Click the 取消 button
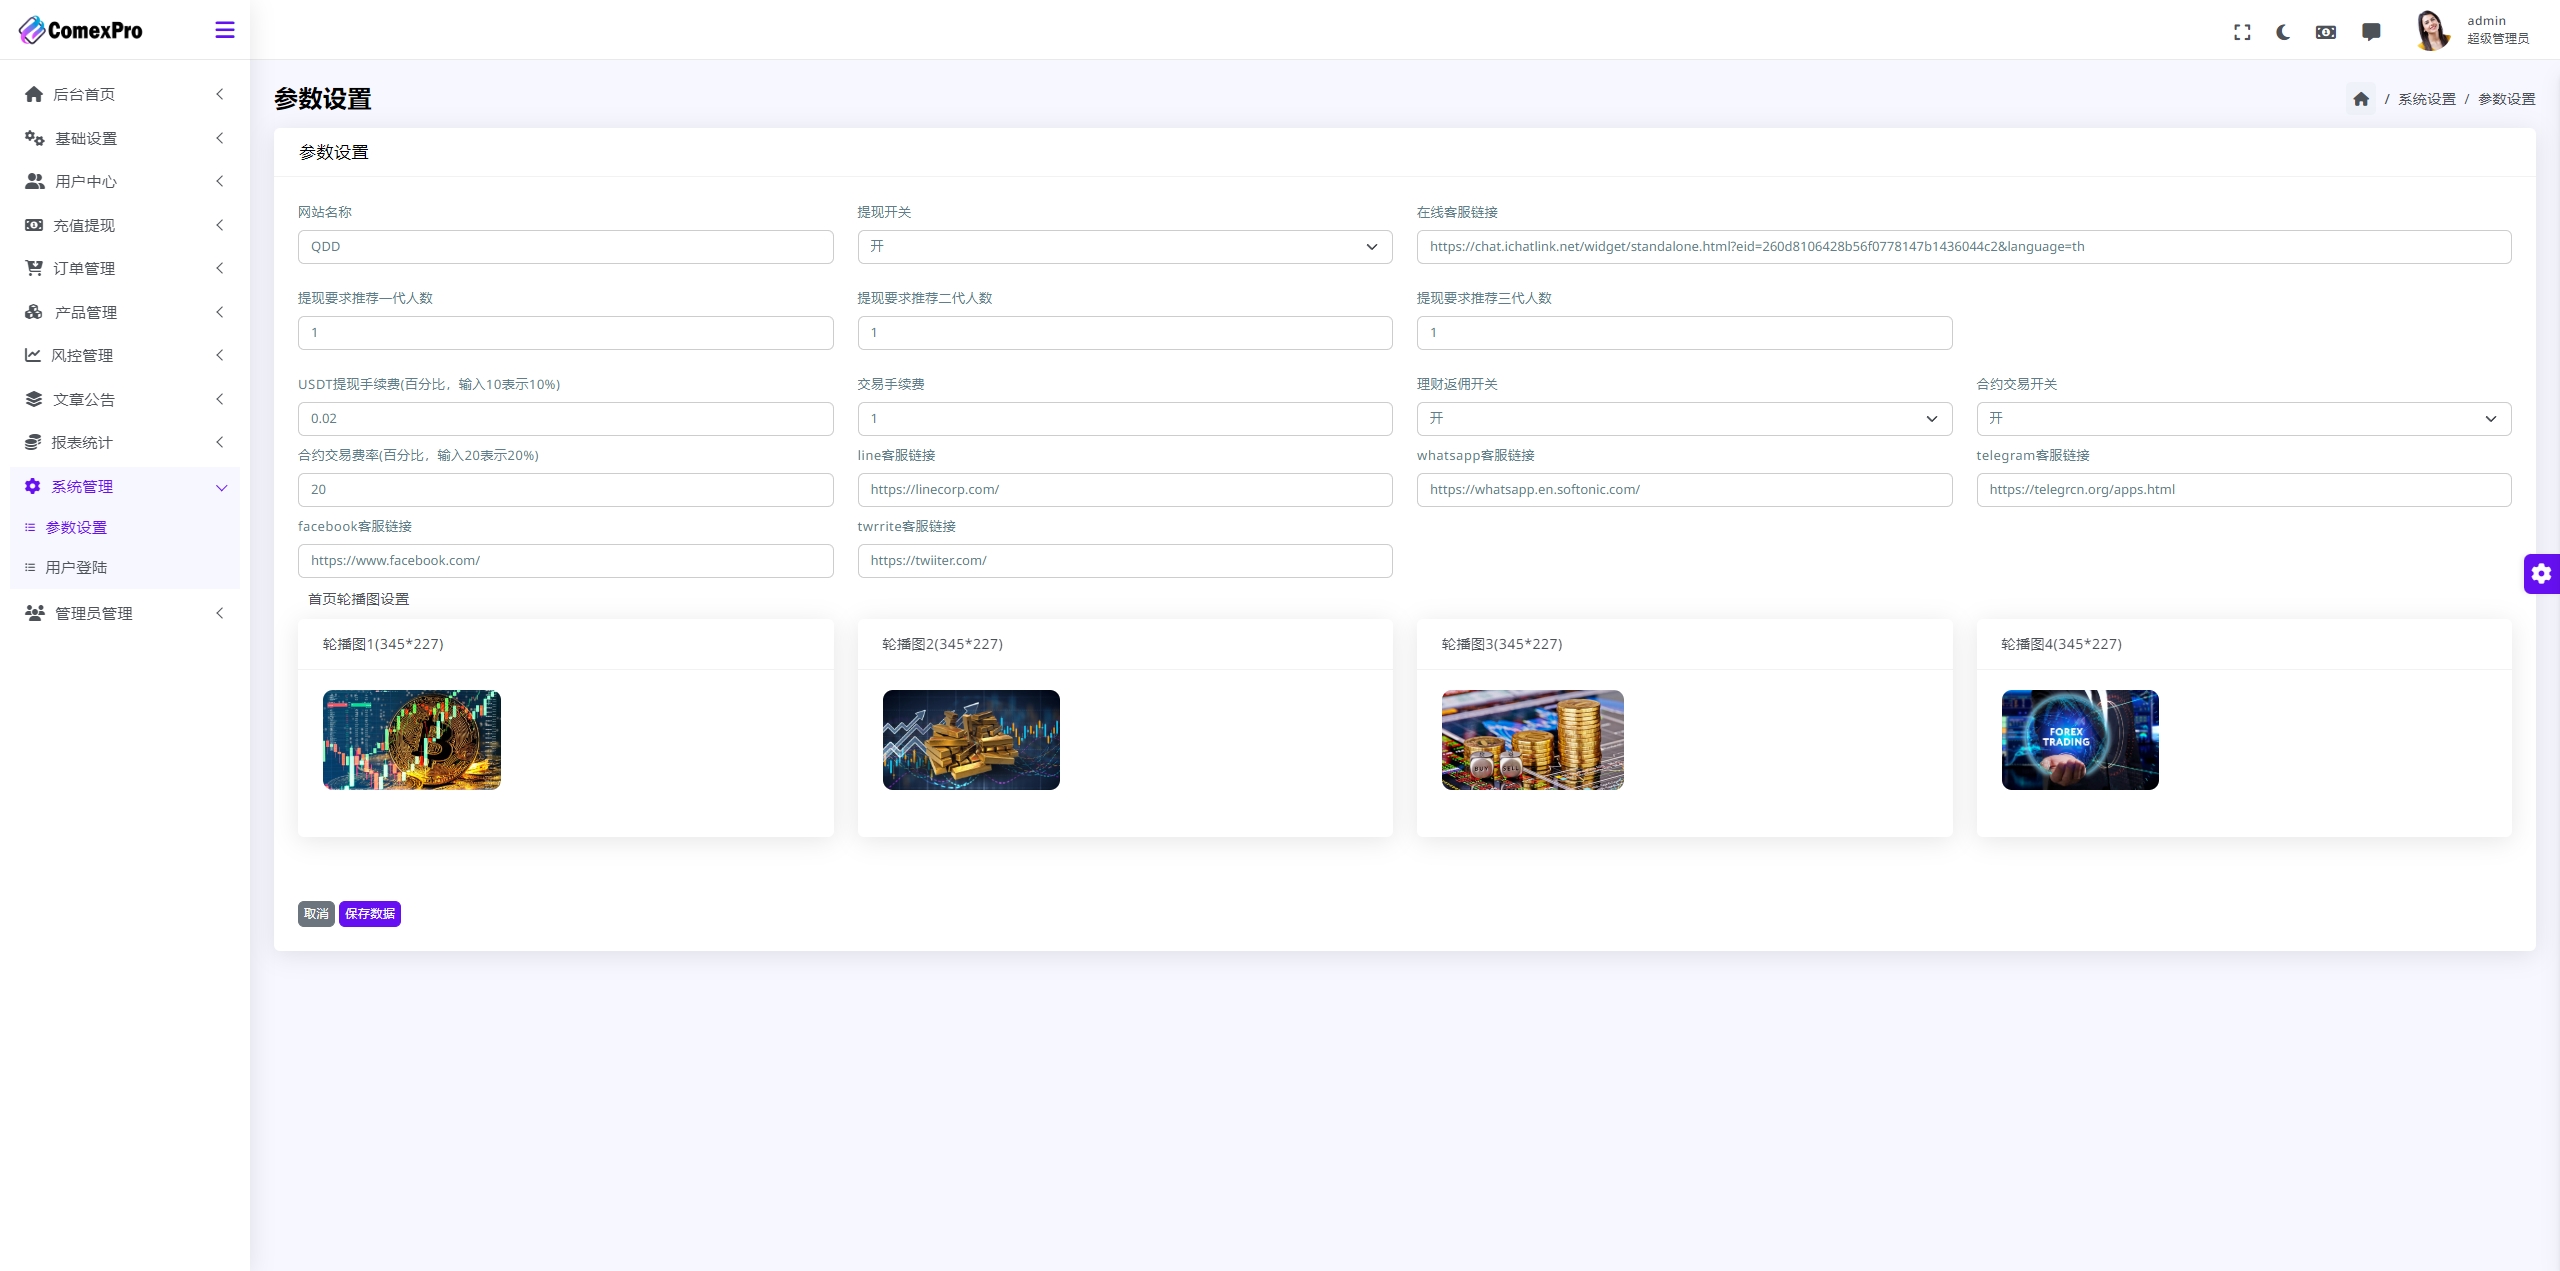 click(x=317, y=913)
